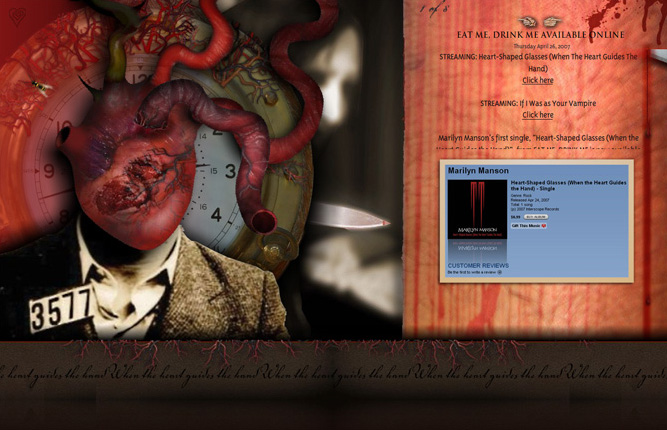Click the '1 of 8' page counter
The width and height of the screenshot is (667, 430).
[434, 9]
